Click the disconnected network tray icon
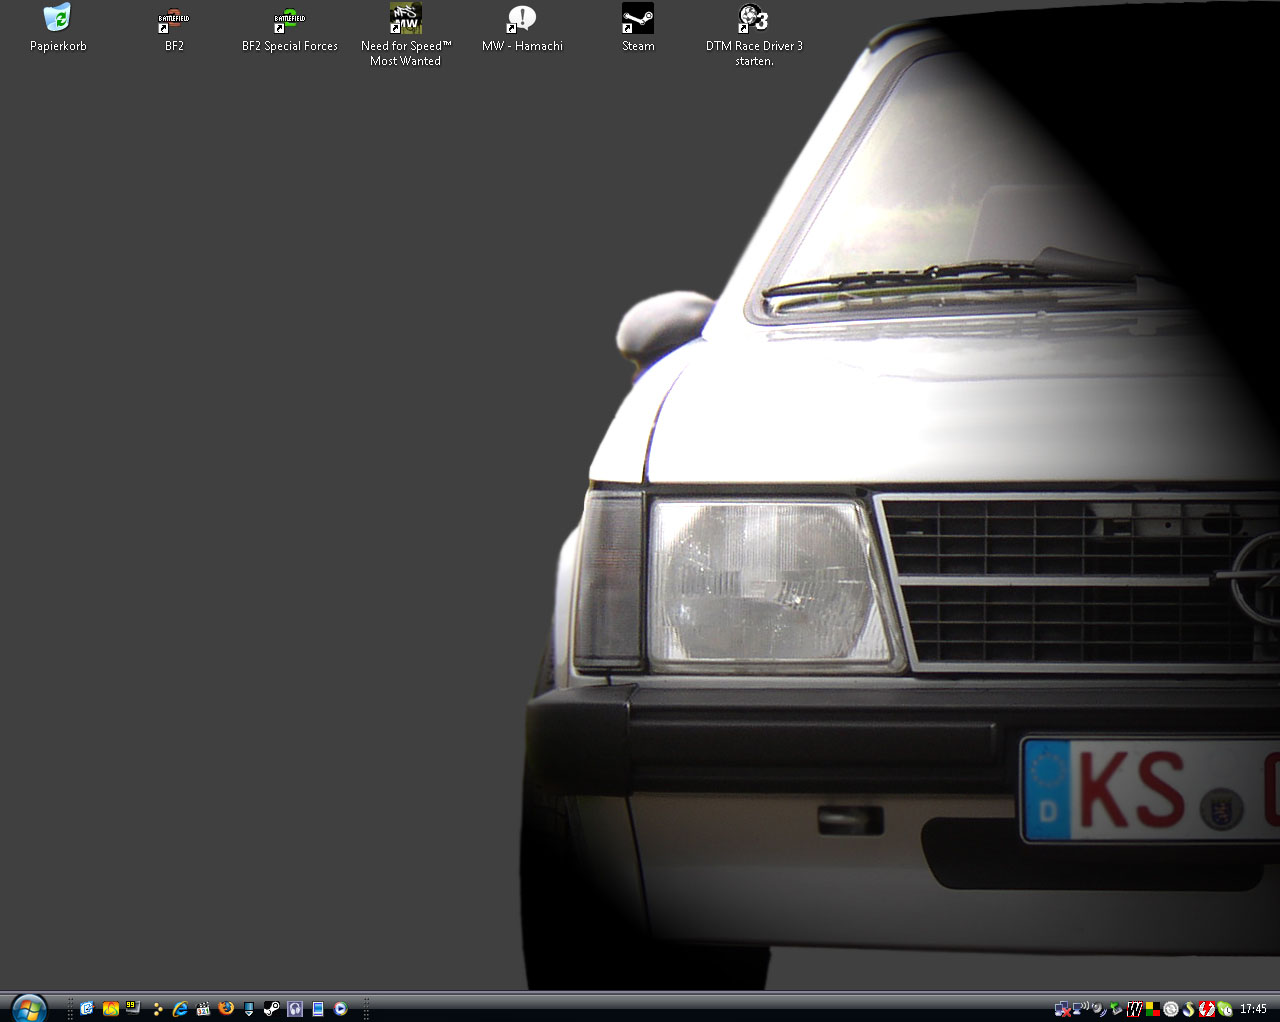1280x1022 pixels. click(x=1062, y=1009)
